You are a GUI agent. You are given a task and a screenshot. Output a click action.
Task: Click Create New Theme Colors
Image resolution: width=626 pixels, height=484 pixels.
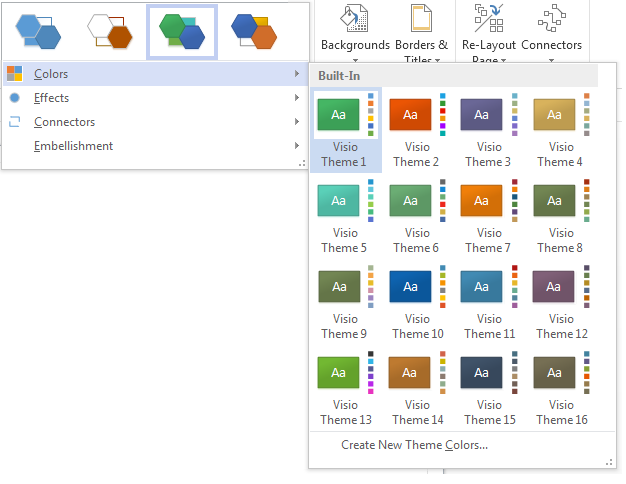(414, 445)
